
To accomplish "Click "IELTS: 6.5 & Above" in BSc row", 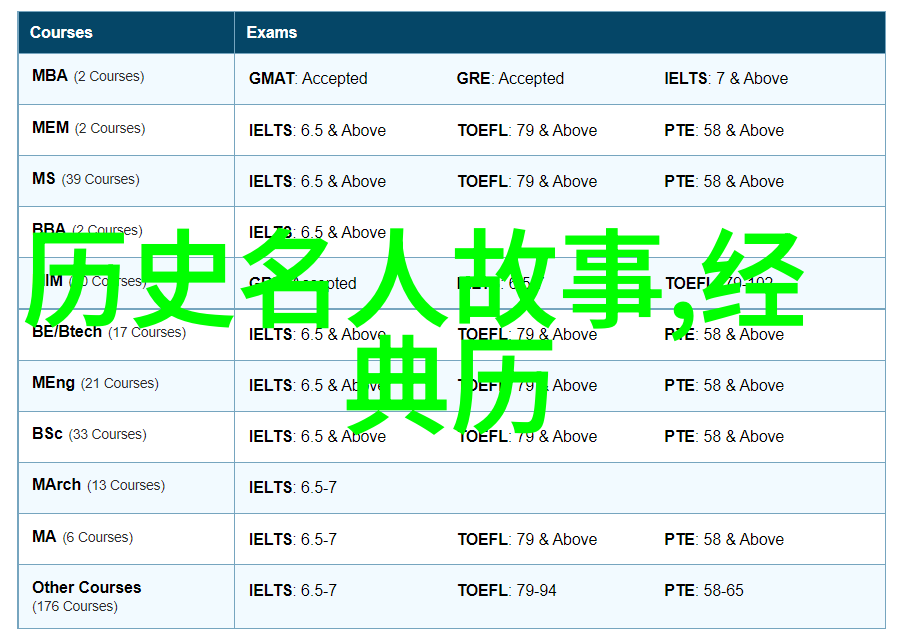I will [x=317, y=437].
